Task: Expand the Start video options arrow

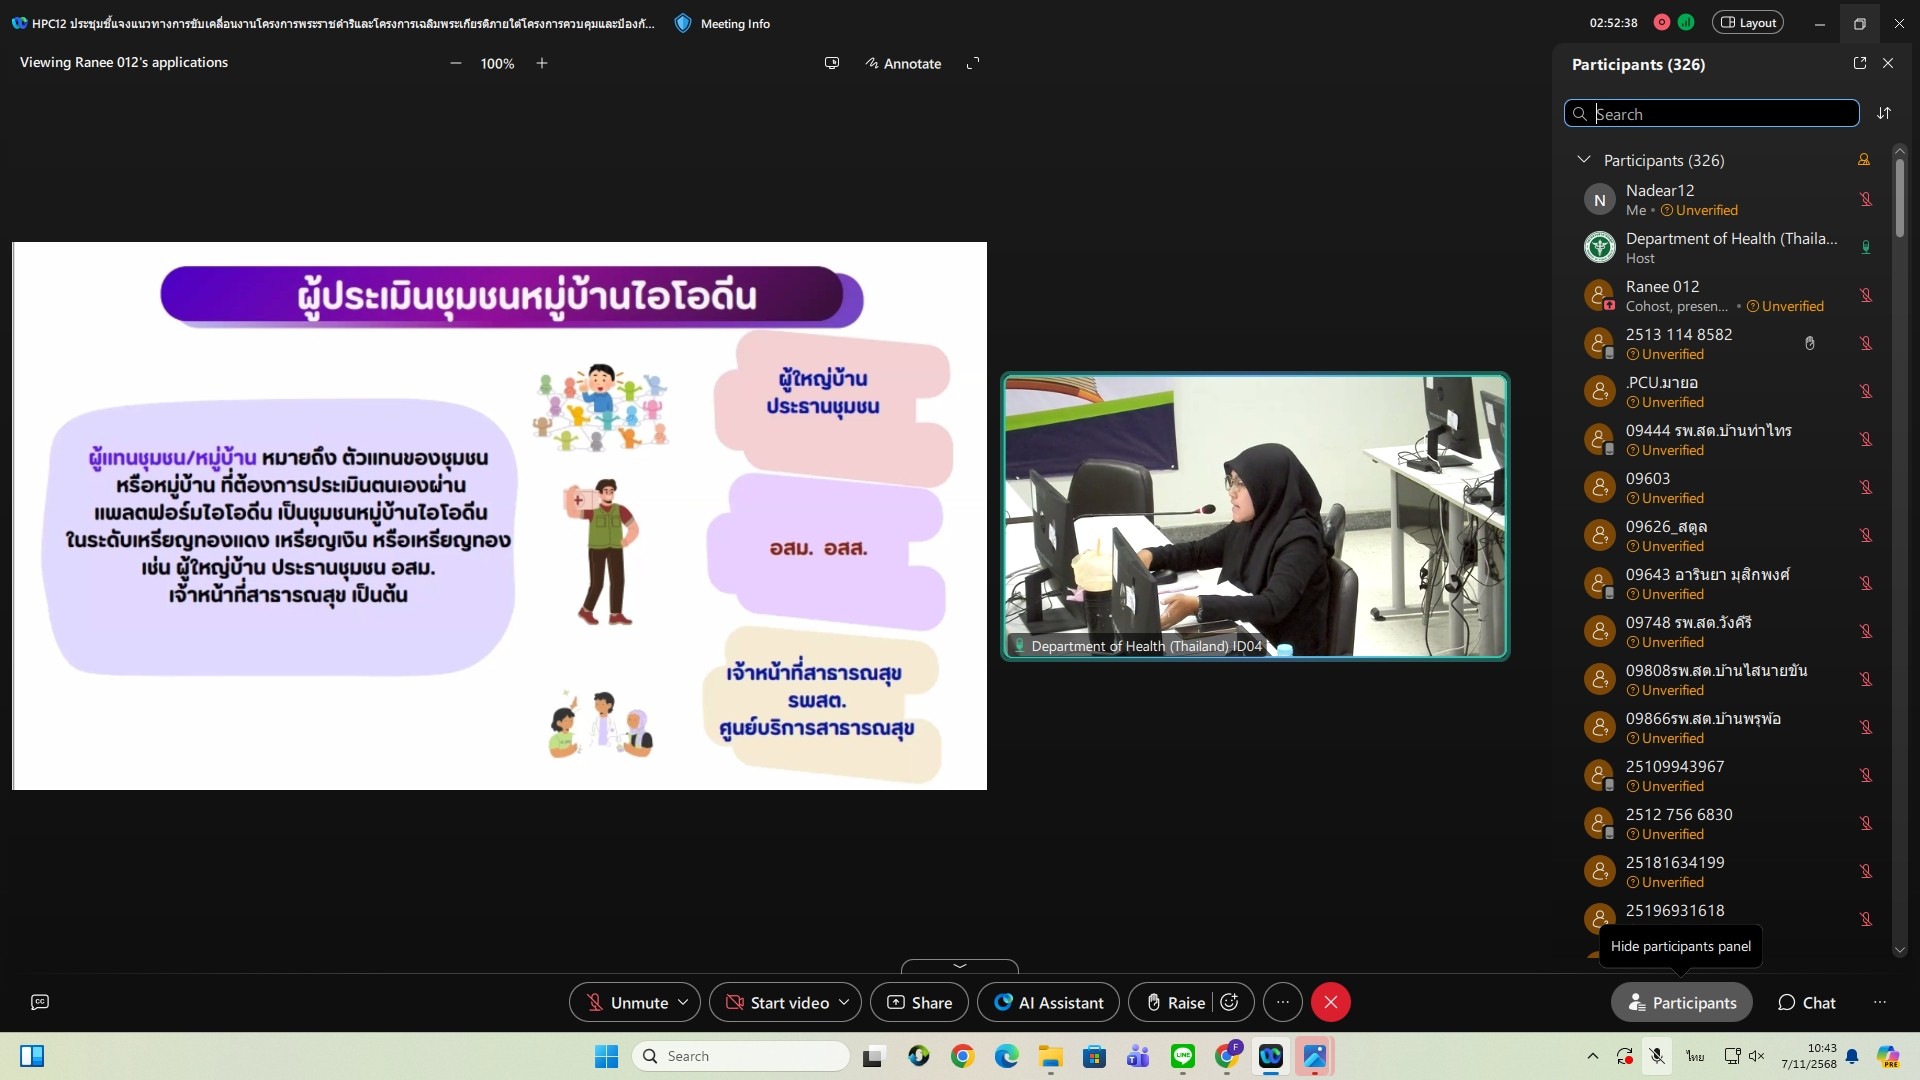Action: pos(844,1002)
